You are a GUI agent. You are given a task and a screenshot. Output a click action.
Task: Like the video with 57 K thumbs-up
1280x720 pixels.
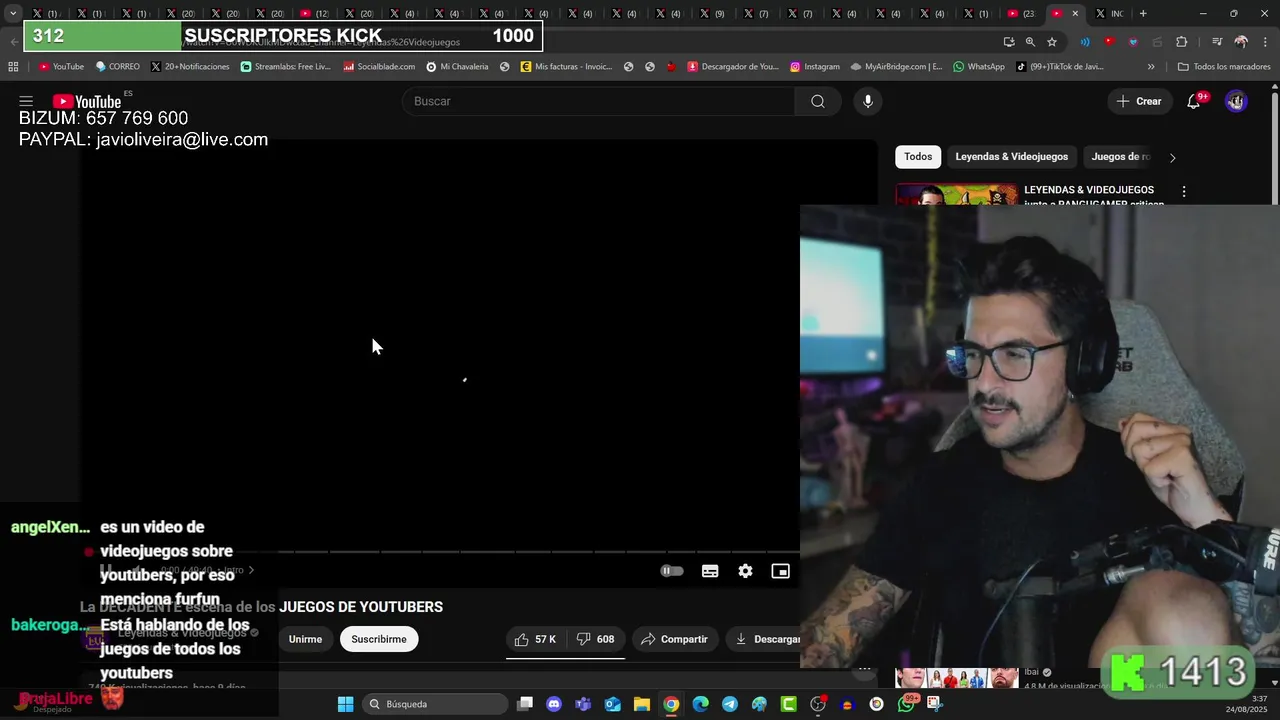535,639
